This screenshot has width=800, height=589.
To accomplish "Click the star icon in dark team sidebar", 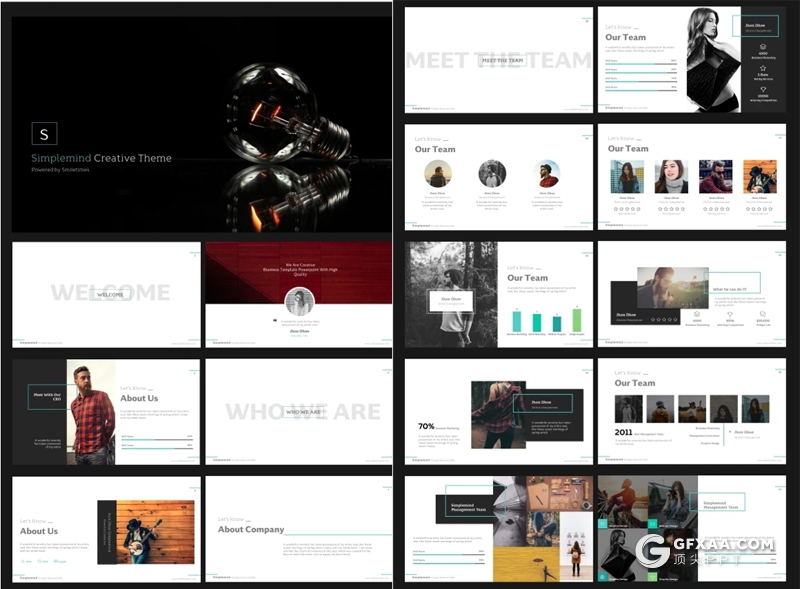I will (763, 67).
